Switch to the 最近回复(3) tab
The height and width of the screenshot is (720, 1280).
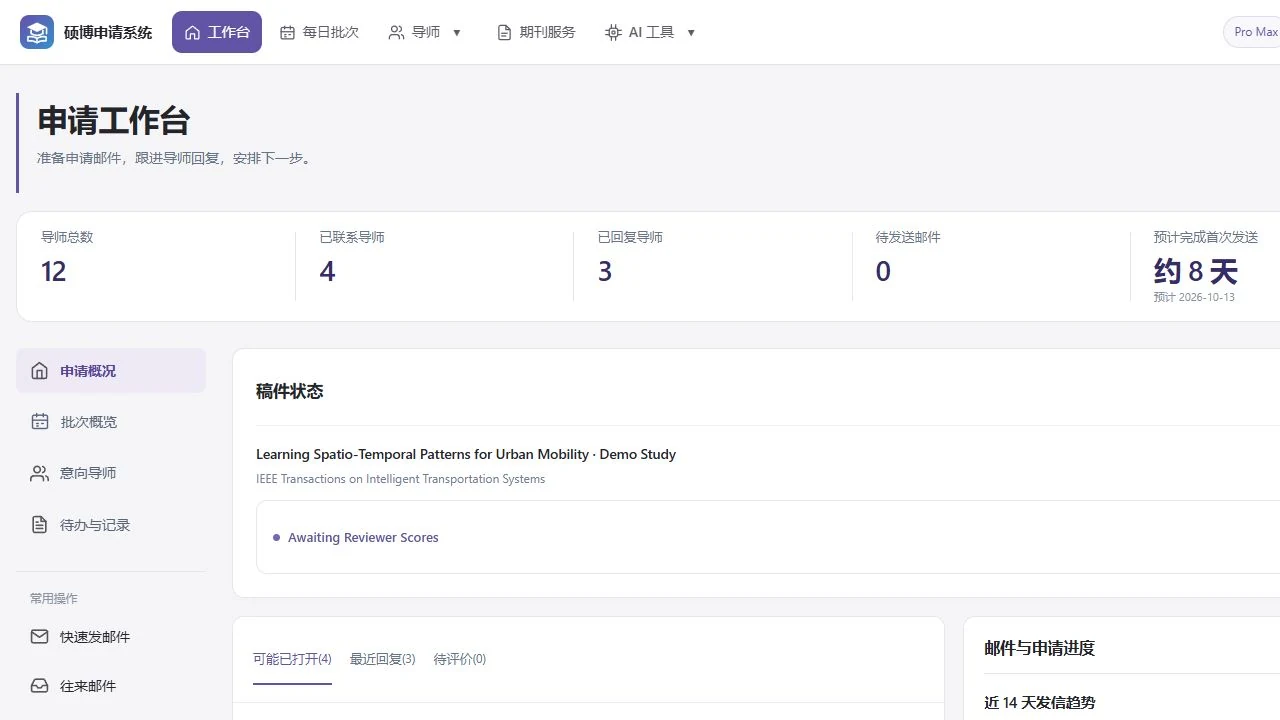click(383, 659)
